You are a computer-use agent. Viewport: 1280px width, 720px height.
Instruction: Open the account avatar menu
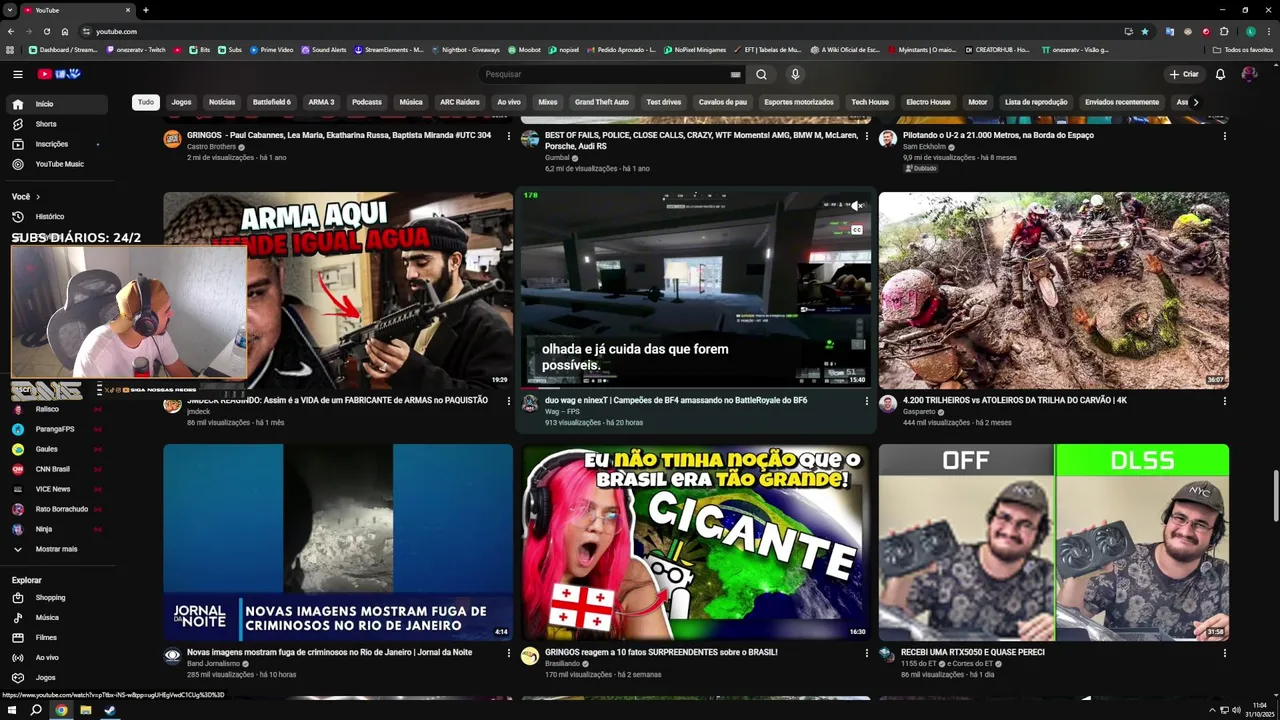tap(1249, 74)
